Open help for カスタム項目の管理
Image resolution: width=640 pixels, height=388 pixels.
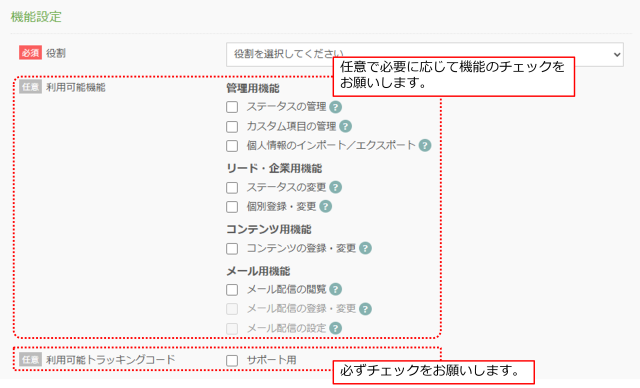[x=345, y=126]
